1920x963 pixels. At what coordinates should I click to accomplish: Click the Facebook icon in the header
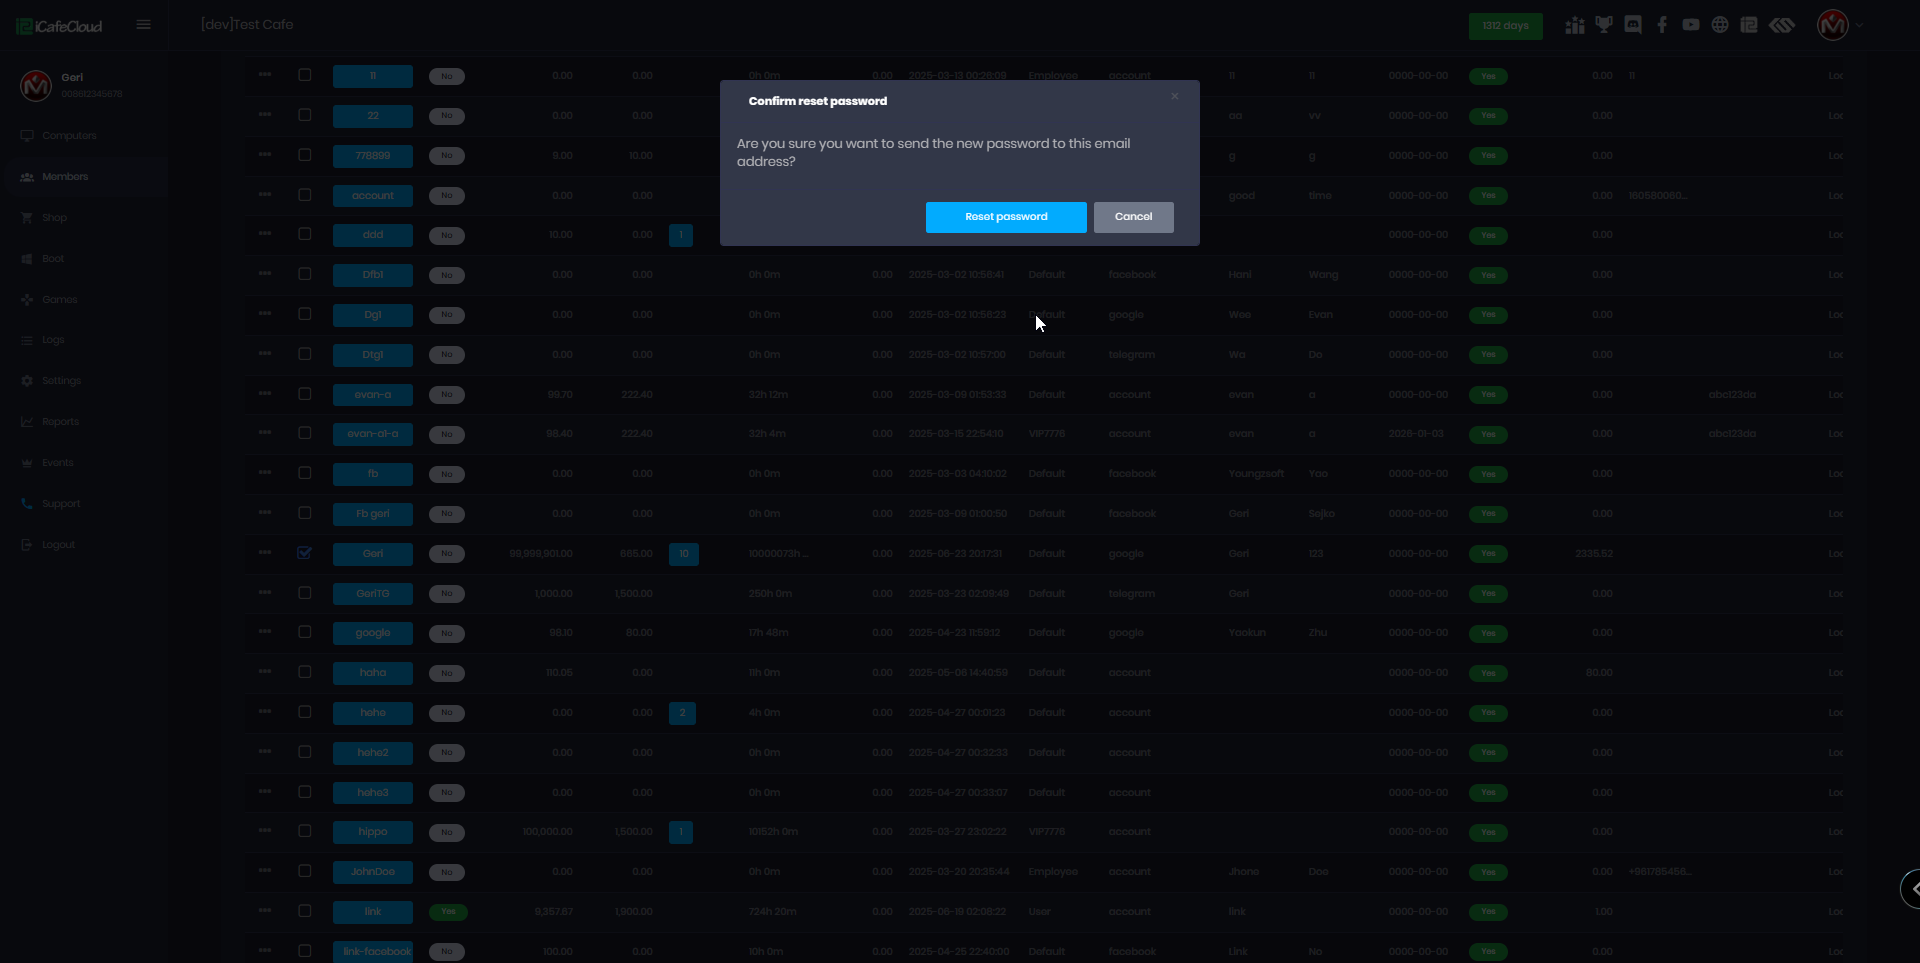click(x=1662, y=25)
